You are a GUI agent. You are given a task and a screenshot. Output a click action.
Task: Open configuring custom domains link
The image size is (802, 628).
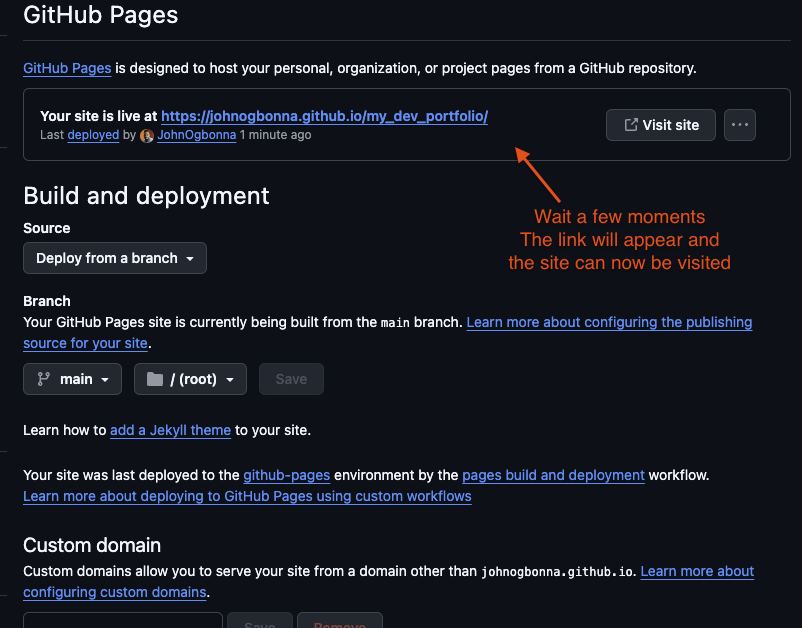pos(115,592)
